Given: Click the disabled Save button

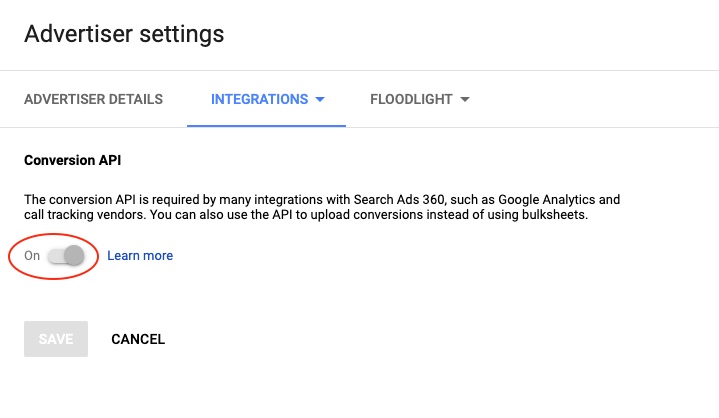Looking at the screenshot, I should click(56, 339).
